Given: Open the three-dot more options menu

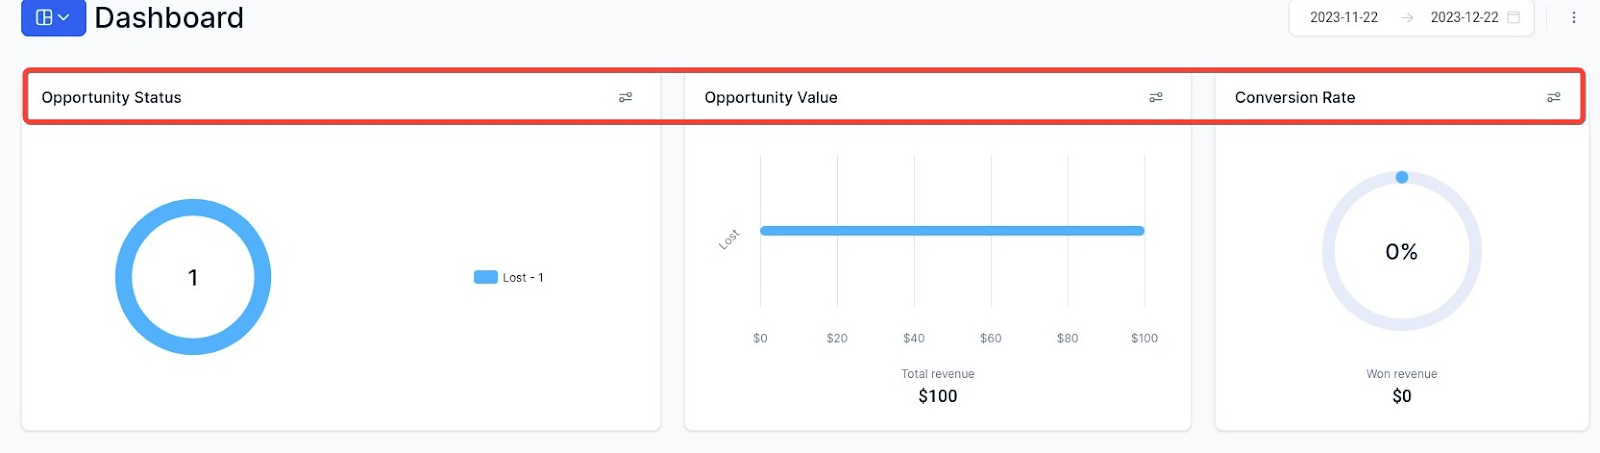Looking at the screenshot, I should [x=1573, y=17].
